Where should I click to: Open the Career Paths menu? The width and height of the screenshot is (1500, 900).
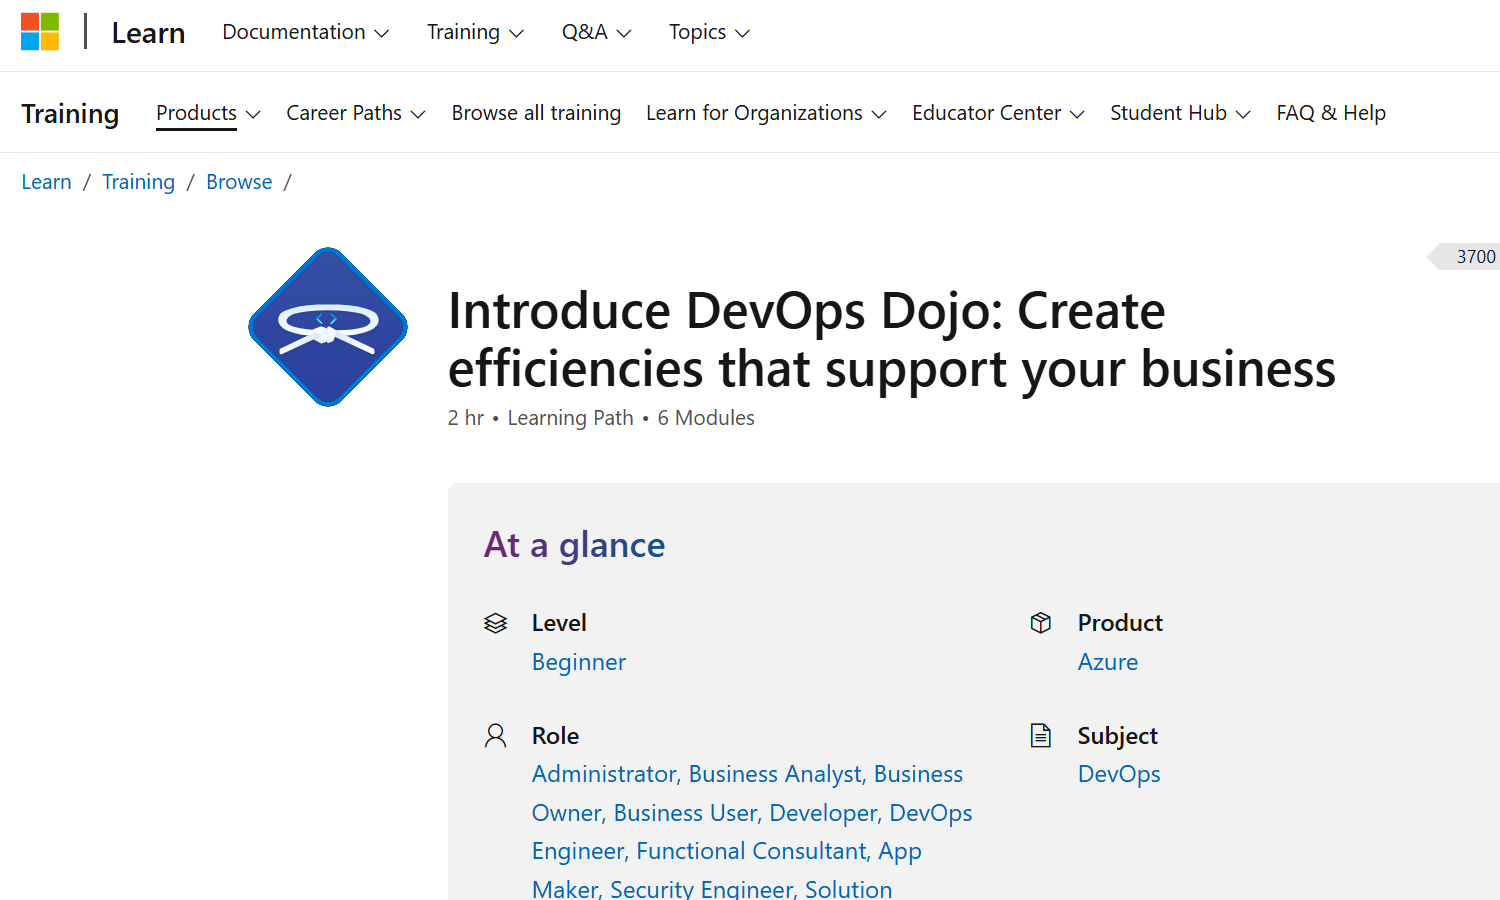click(x=355, y=113)
